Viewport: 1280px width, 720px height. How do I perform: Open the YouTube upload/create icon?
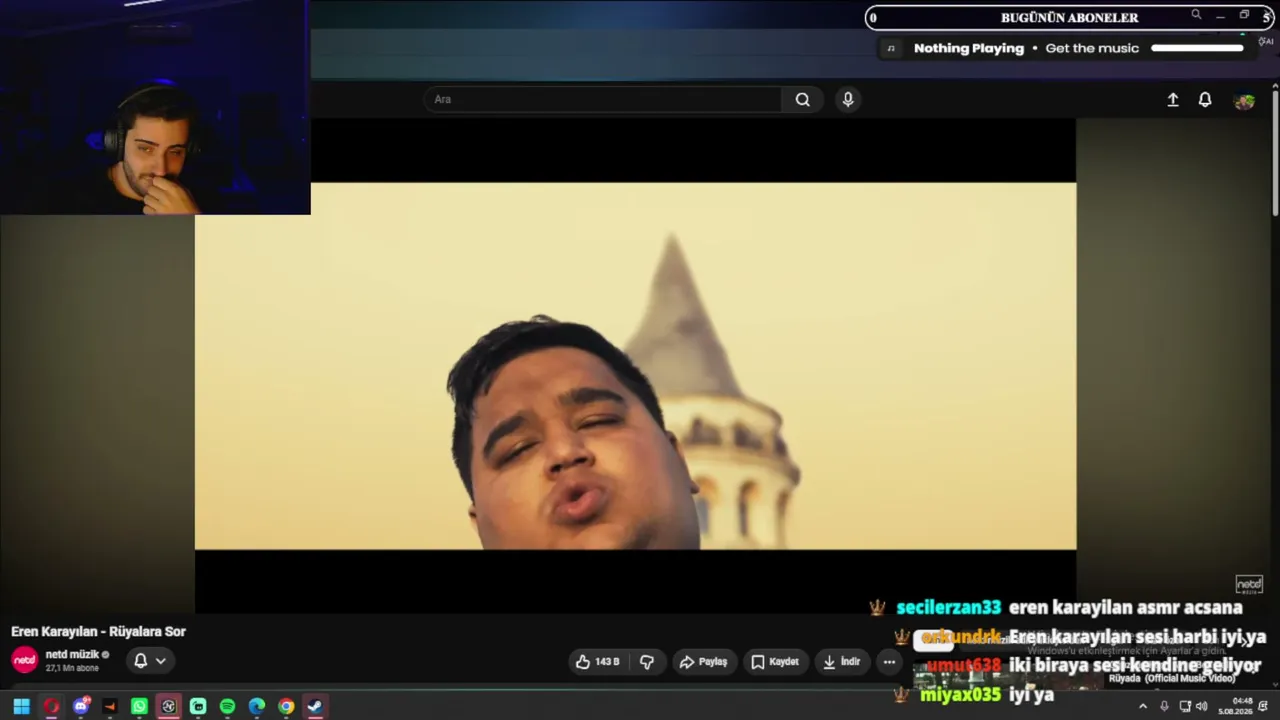tap(1173, 100)
